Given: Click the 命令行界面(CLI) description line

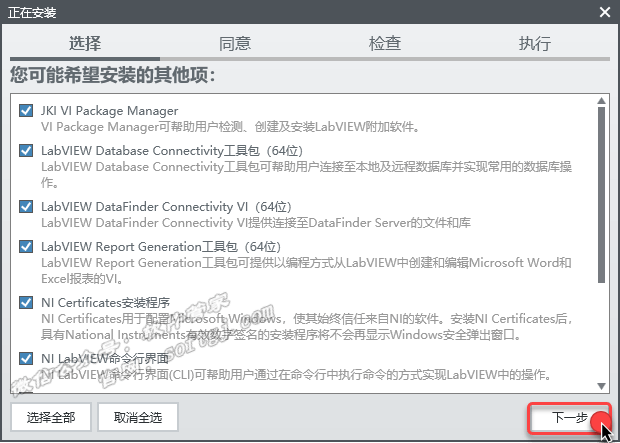Looking at the screenshot, I should pyautogui.click(x=296, y=375).
